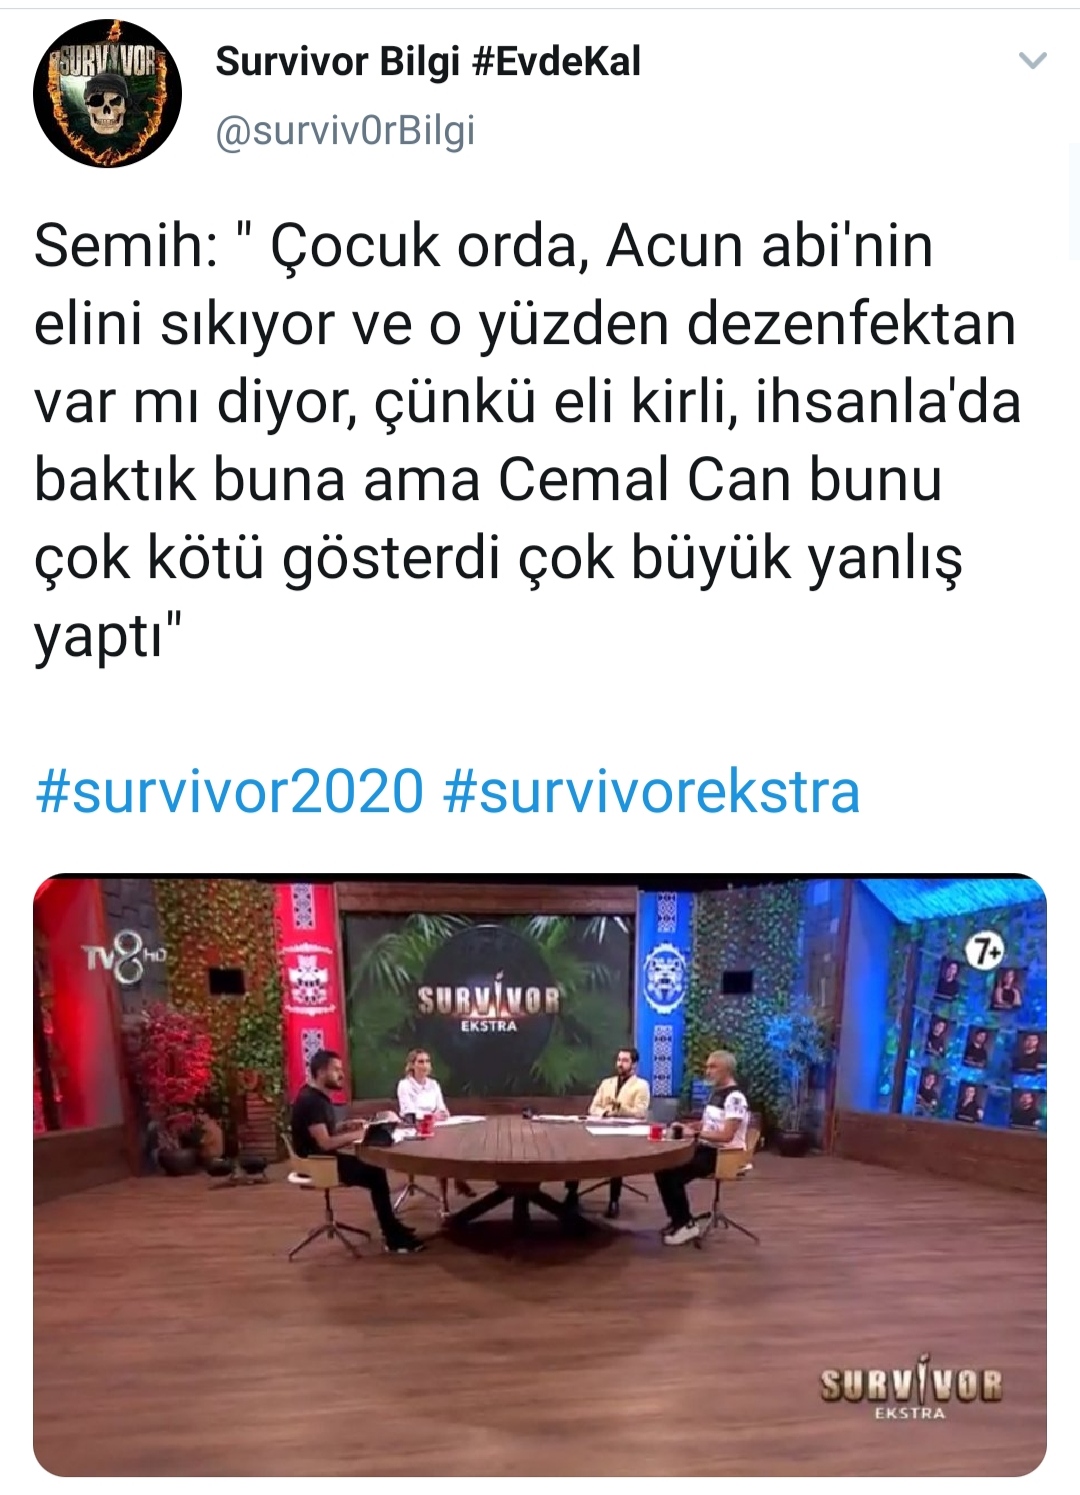1080x1495 pixels.
Task: Expand the tweet options chevron
Action: pyautogui.click(x=1031, y=62)
